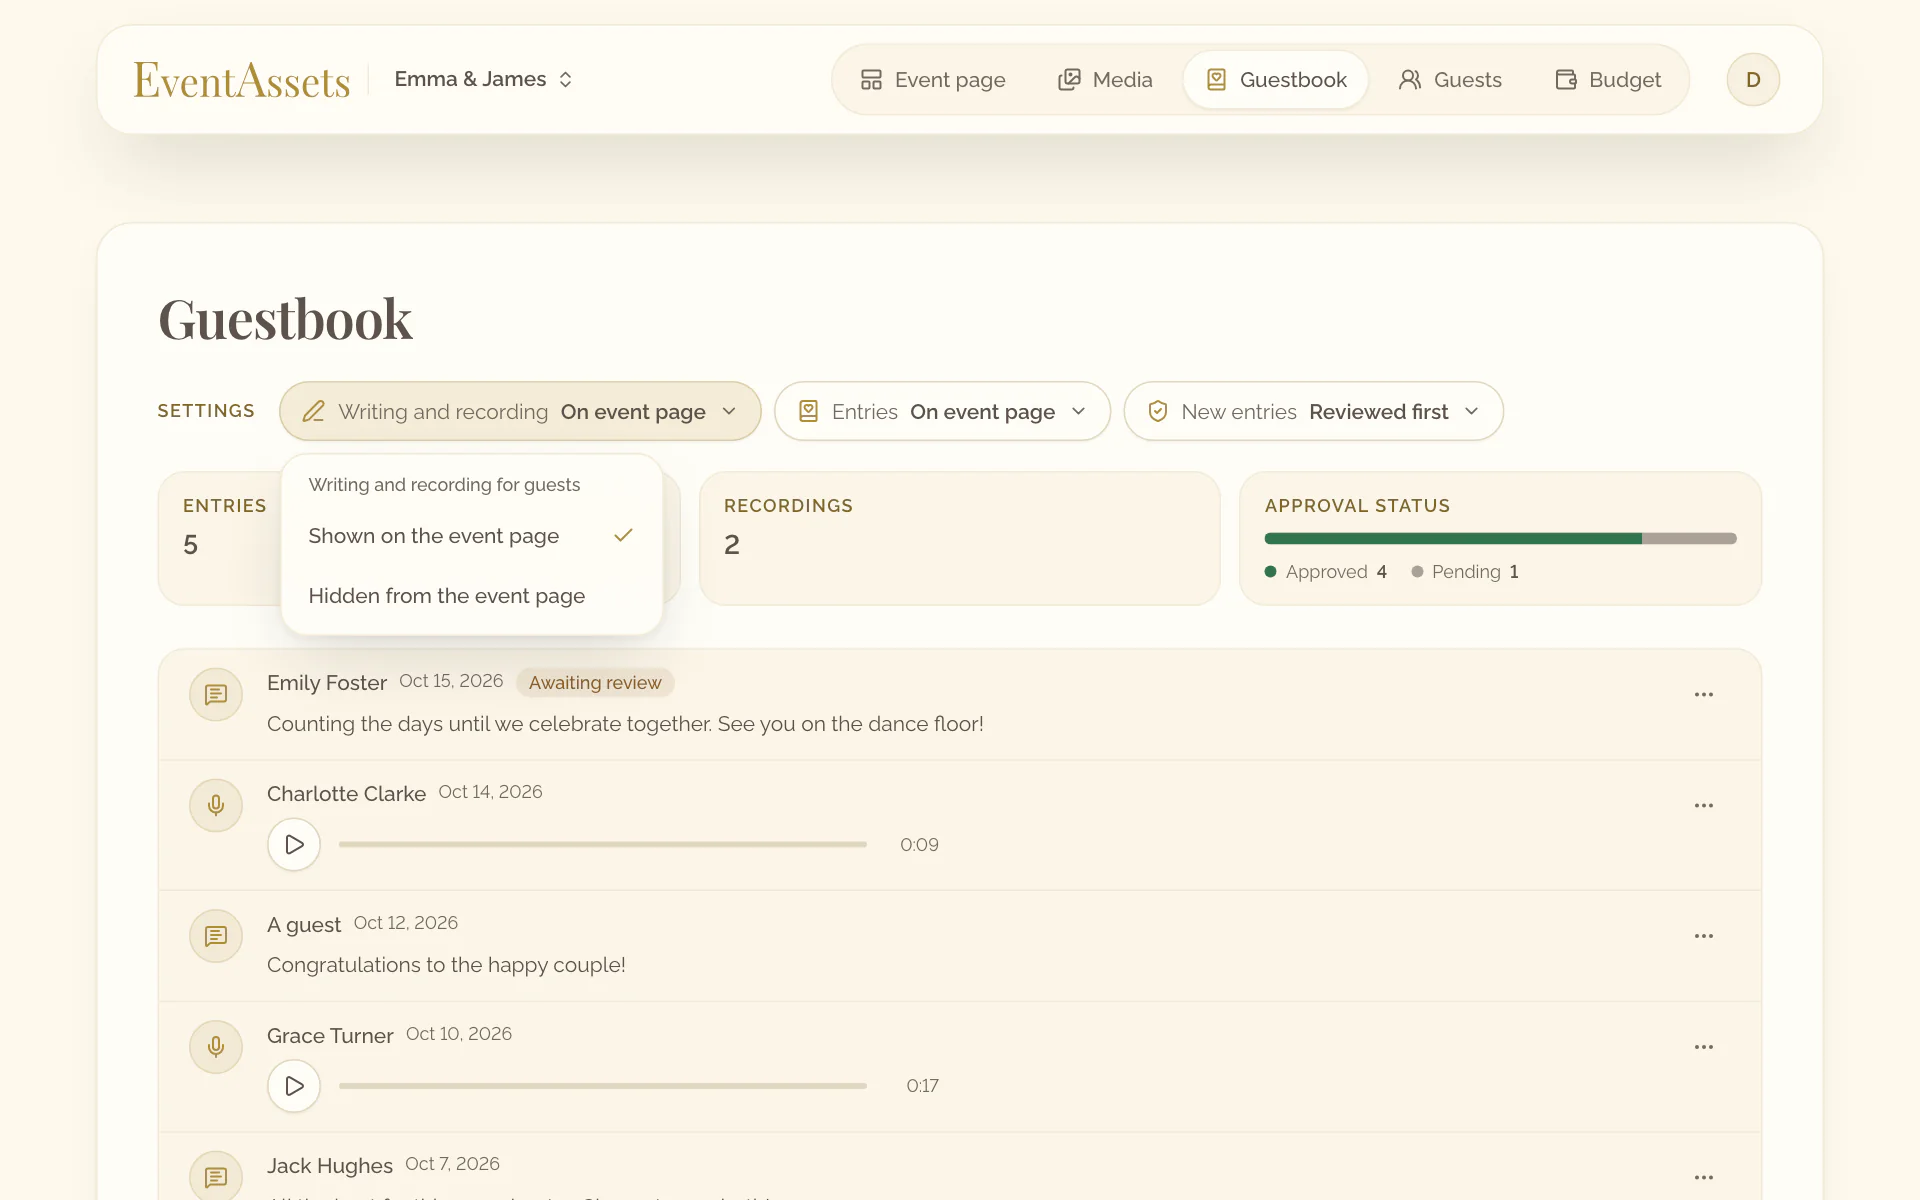Open more options for Charlotte Clarke entry
The width and height of the screenshot is (1920, 1200).
coord(1704,806)
